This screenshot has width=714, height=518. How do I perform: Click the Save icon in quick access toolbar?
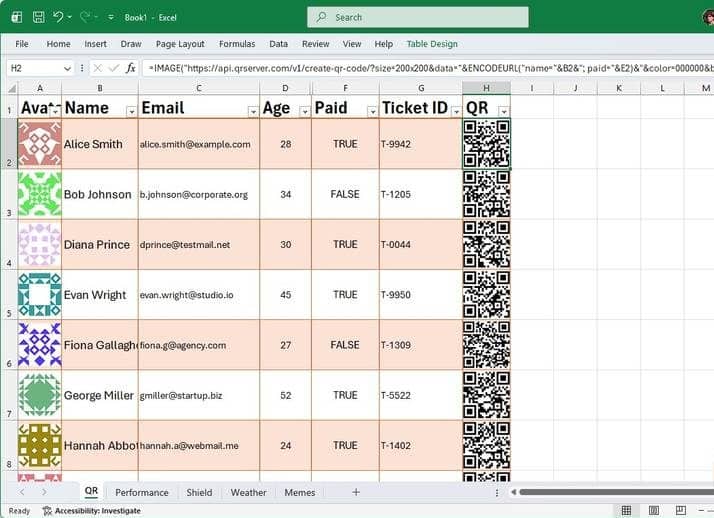click(x=39, y=17)
